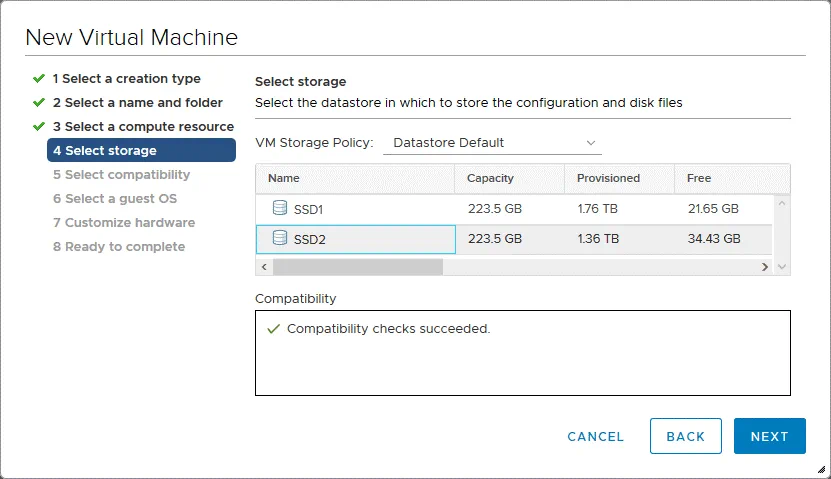This screenshot has width=831, height=479.
Task: Open the VM Storage Policy dropdown
Action: pyautogui.click(x=493, y=143)
